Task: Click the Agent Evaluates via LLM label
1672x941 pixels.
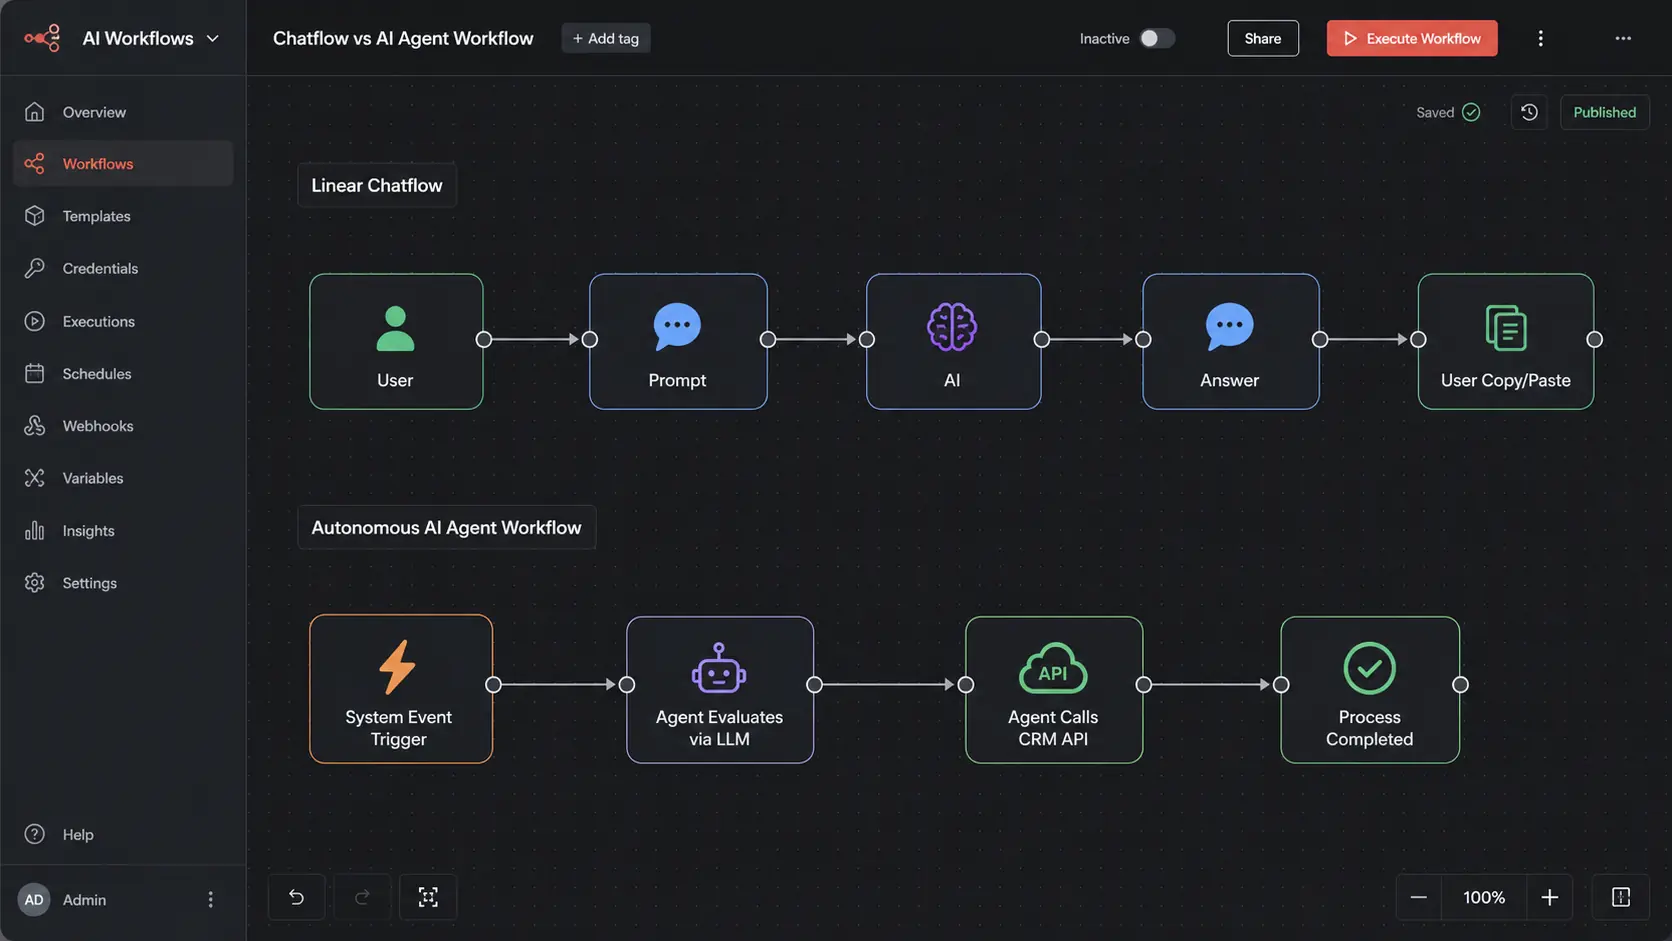Action: point(719,728)
